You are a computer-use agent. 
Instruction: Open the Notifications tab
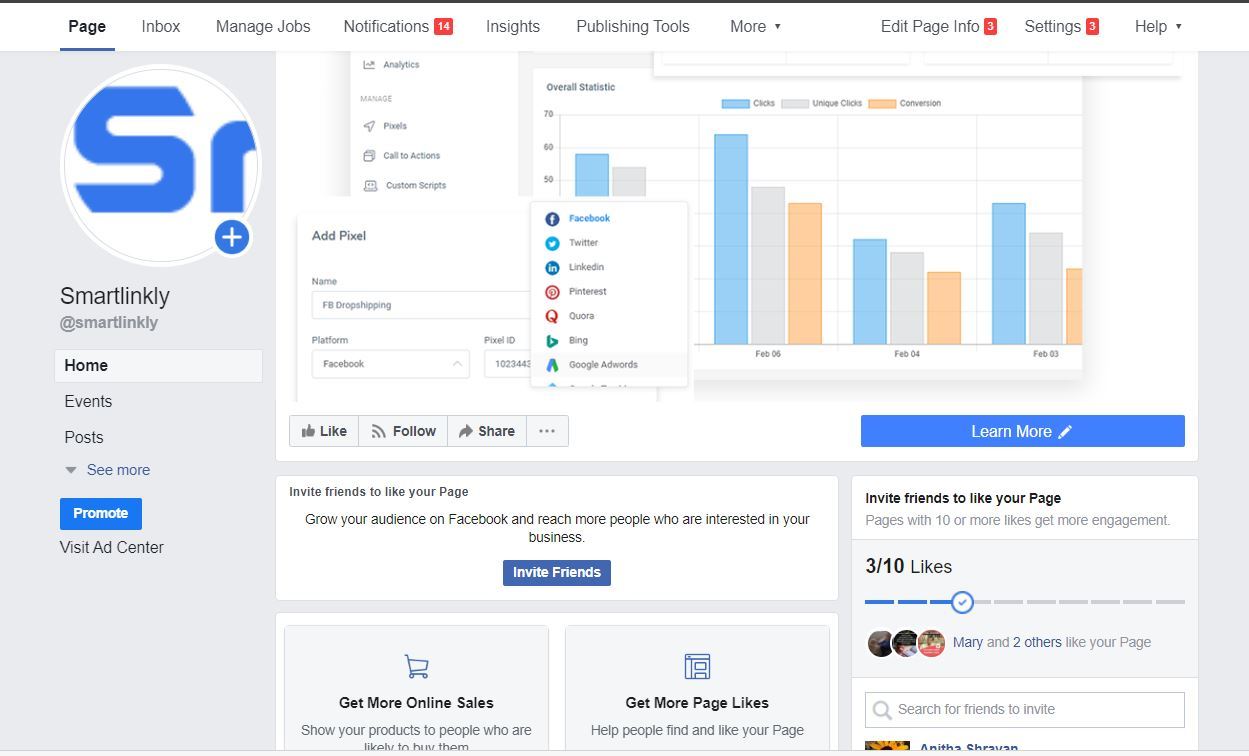click(x=398, y=27)
